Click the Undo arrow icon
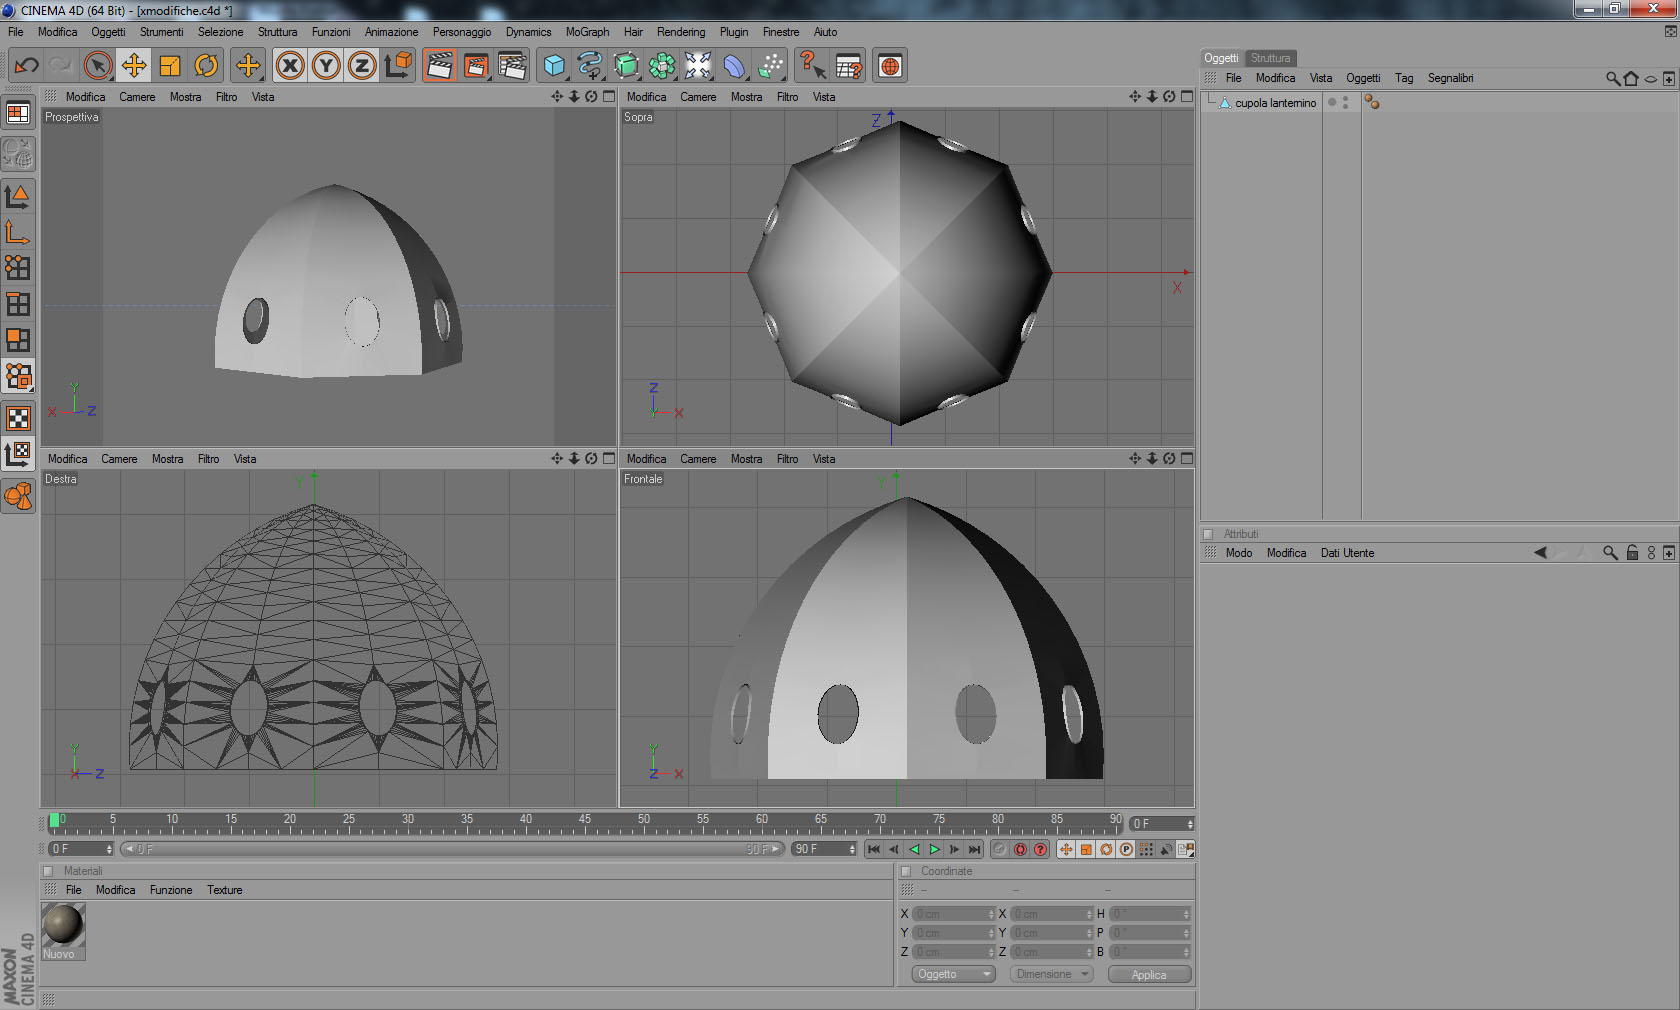The height and width of the screenshot is (1010, 1680). [x=27, y=66]
